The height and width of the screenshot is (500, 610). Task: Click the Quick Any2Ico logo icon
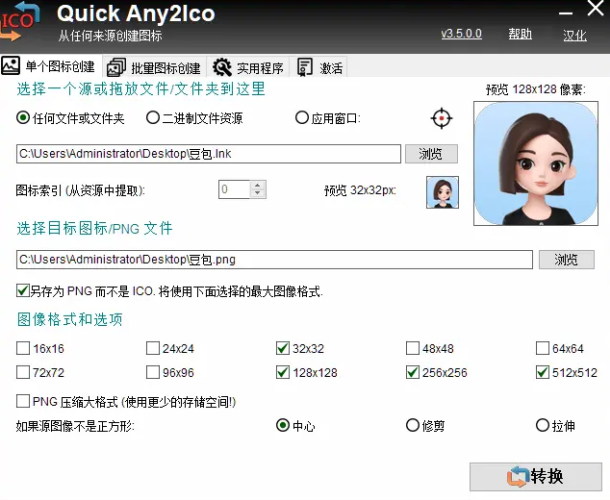point(22,21)
